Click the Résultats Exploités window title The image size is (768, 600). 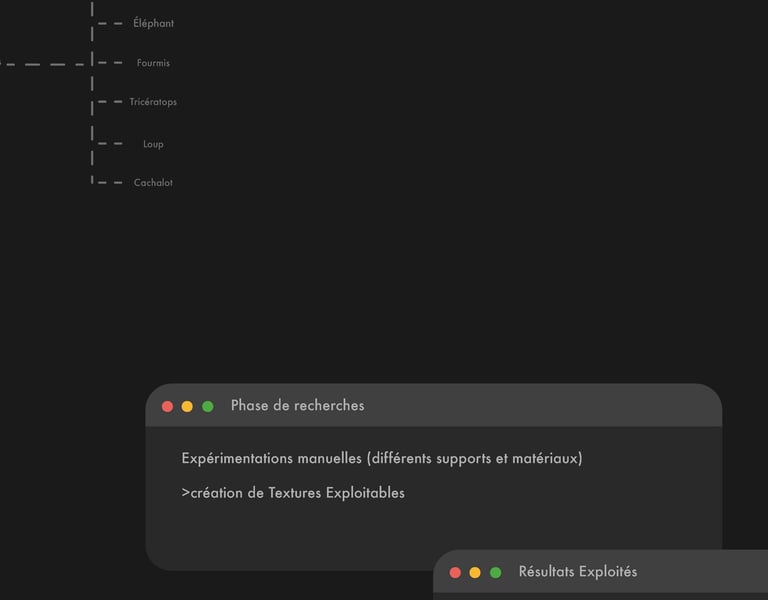pyautogui.click(x=577, y=572)
